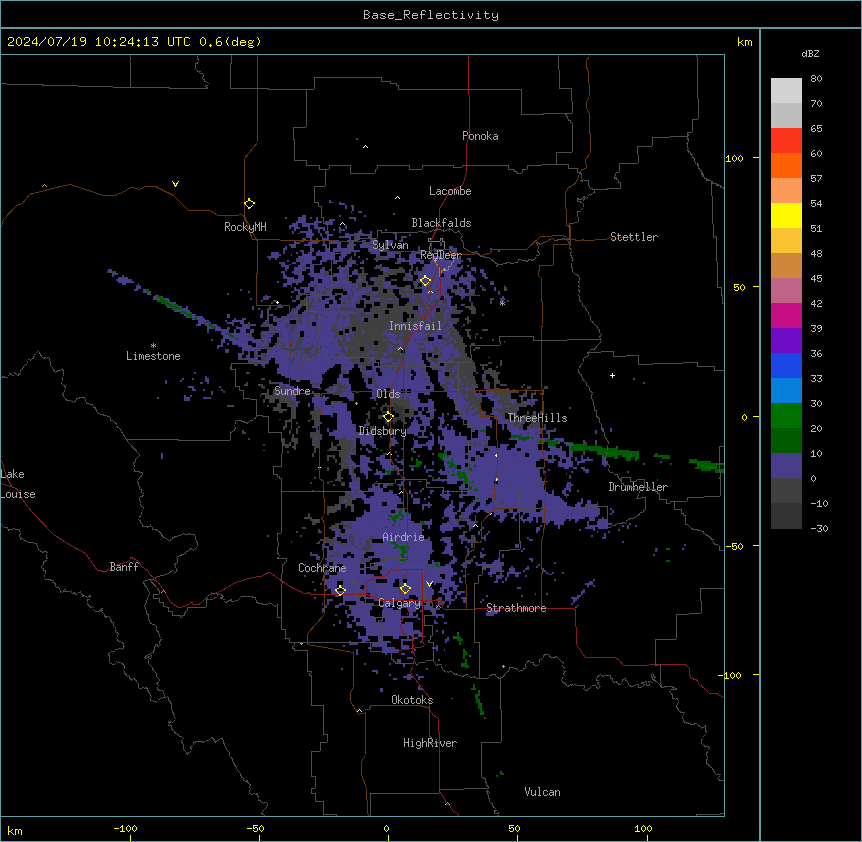Click the yellow diamond marker above Calgary label
This screenshot has width=862, height=842.
(x=405, y=589)
